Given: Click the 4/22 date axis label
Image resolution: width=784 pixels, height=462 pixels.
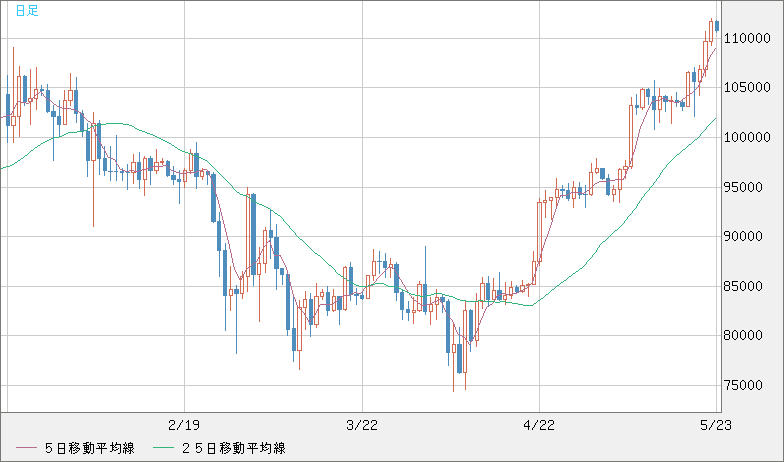Looking at the screenshot, I should [539, 426].
